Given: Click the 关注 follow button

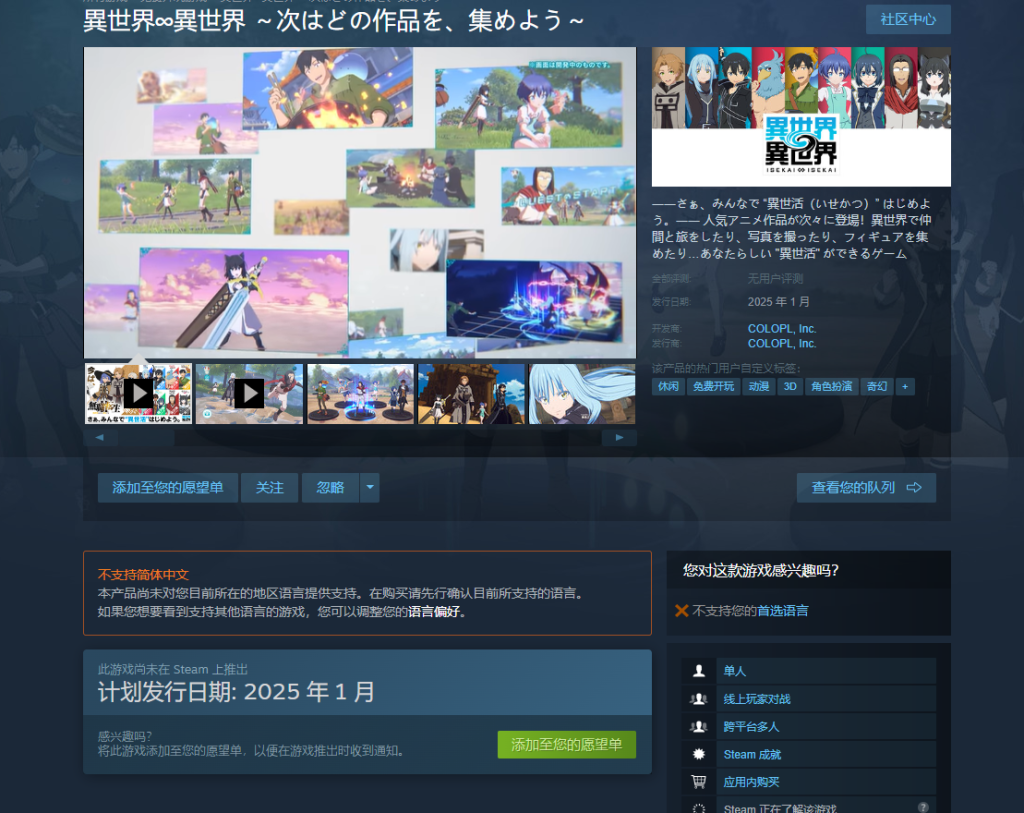Looking at the screenshot, I should [x=270, y=488].
